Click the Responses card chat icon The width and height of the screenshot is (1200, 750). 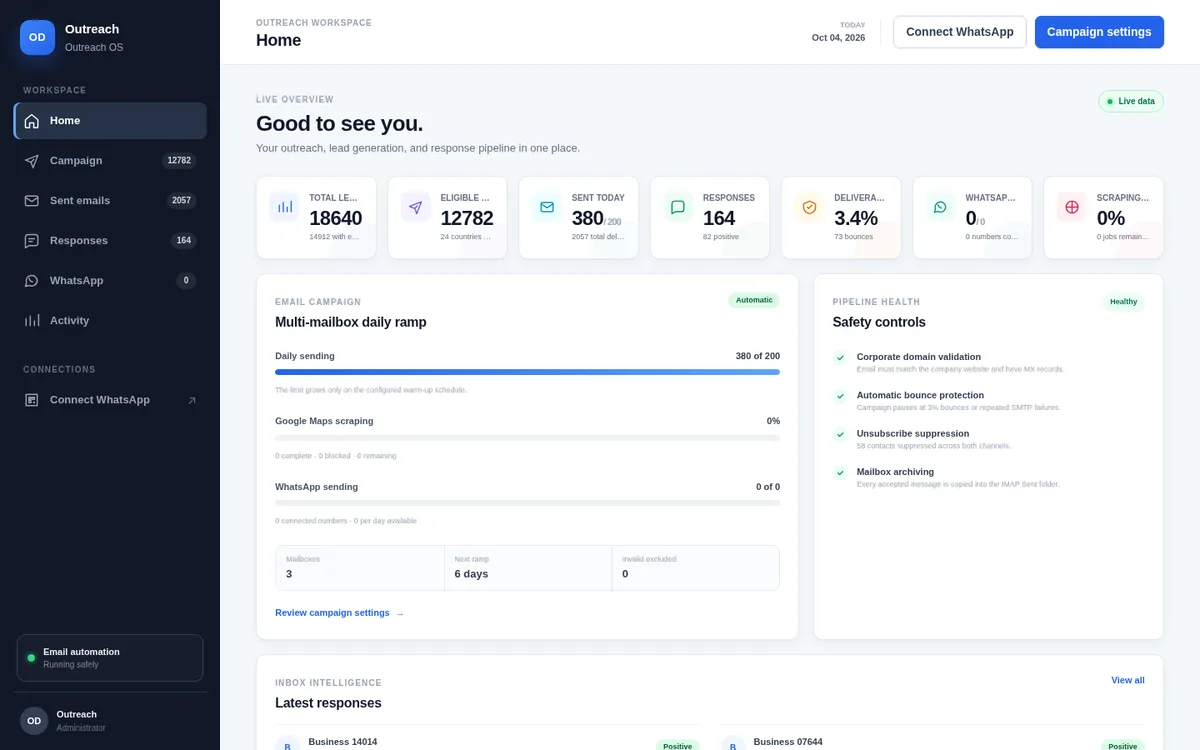point(678,207)
